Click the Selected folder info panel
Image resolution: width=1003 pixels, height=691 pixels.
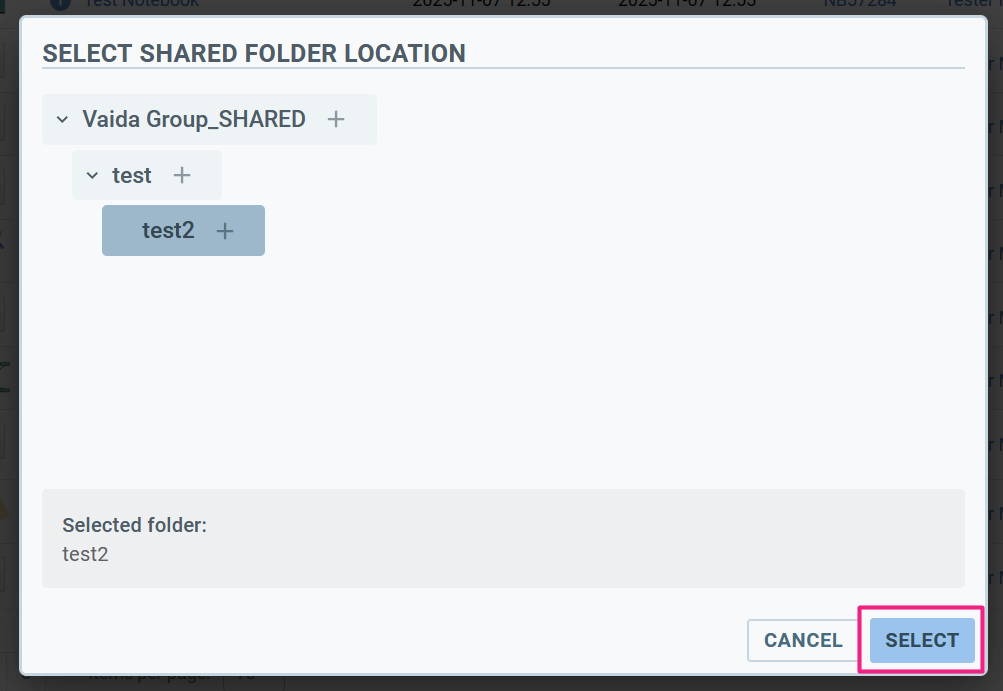coord(502,538)
